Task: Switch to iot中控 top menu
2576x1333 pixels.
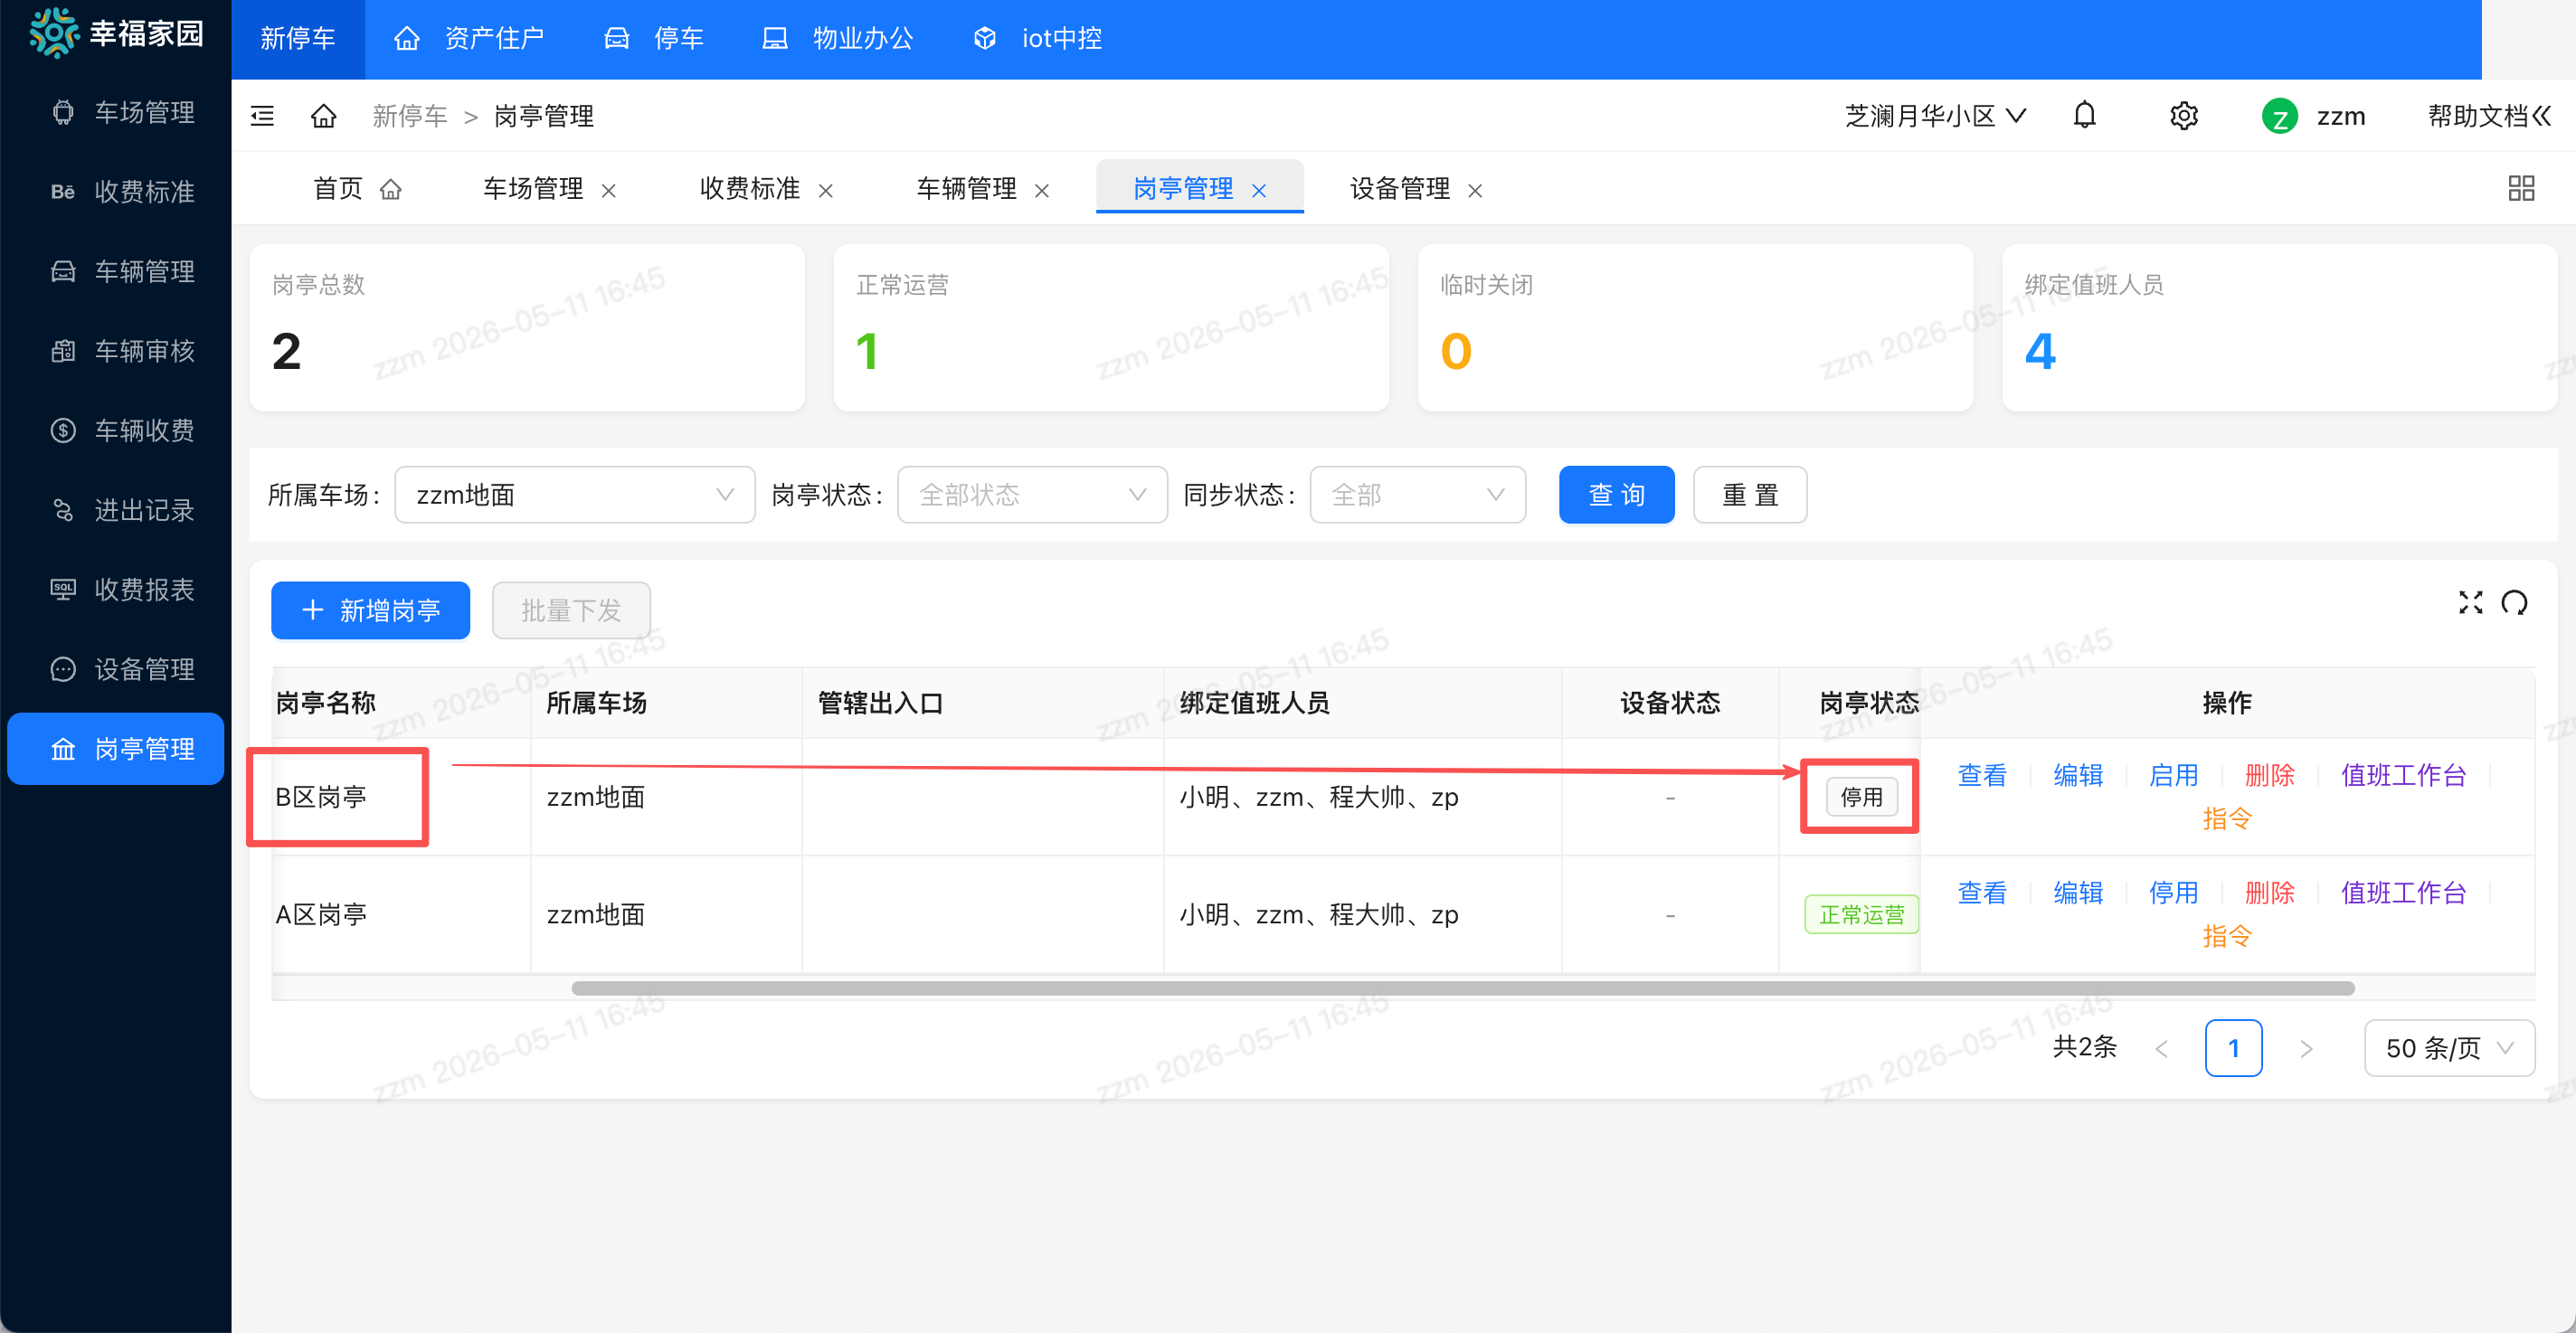Action: click(1037, 38)
